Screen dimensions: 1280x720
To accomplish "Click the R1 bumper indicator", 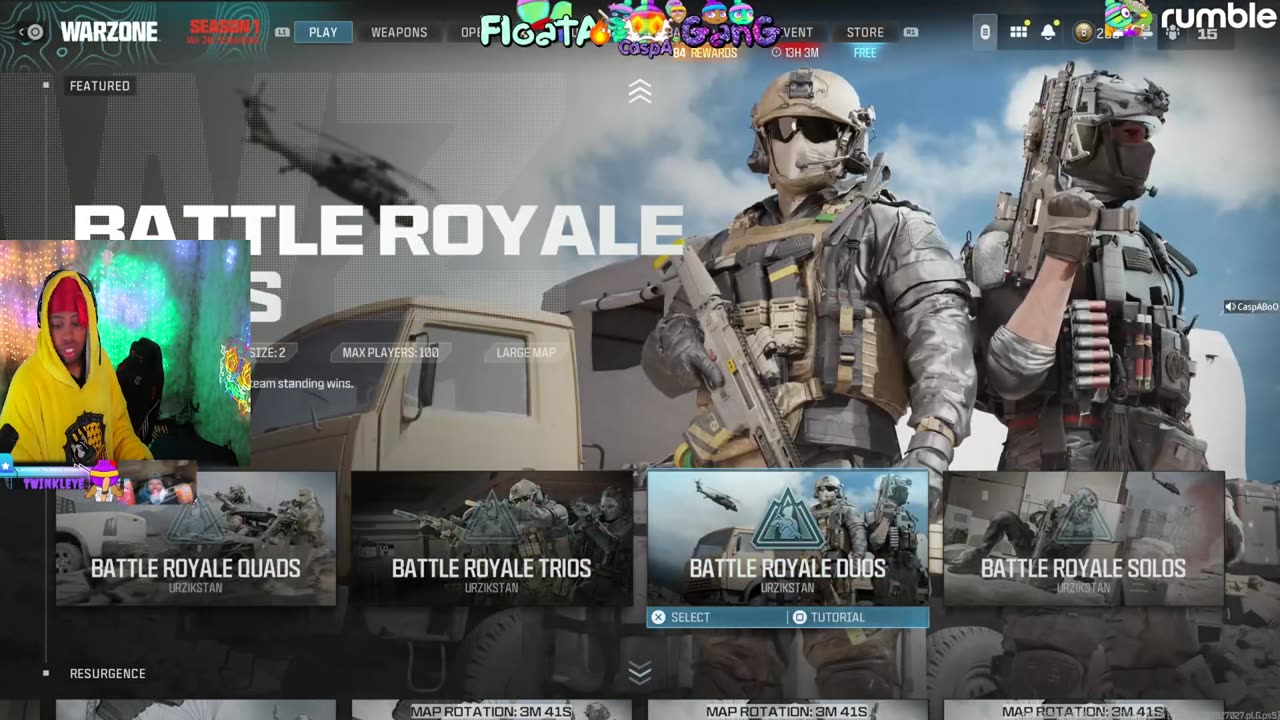I will click(x=910, y=32).
